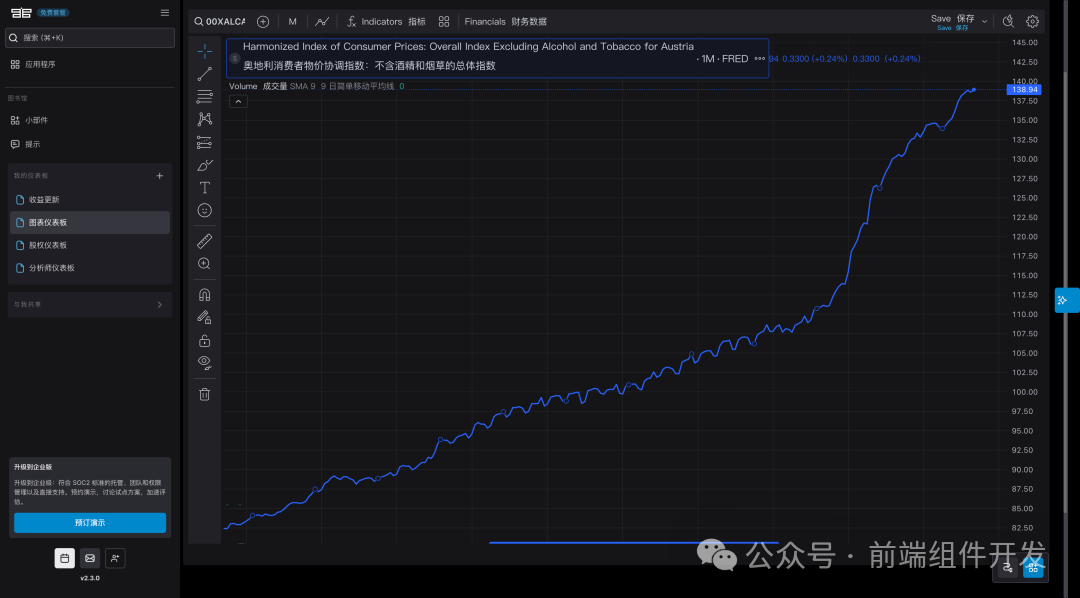Expand the Save dropdown arrow
This screenshot has height=598, width=1080.
click(984, 21)
